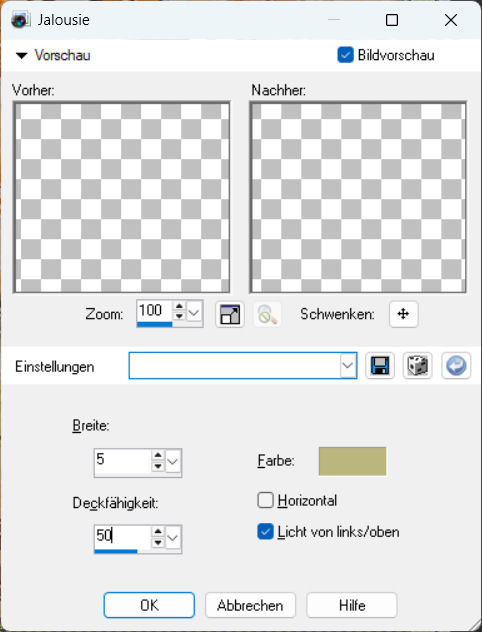Collapse the Vorschau section triangle
This screenshot has width=482, height=632.
pos(21,56)
